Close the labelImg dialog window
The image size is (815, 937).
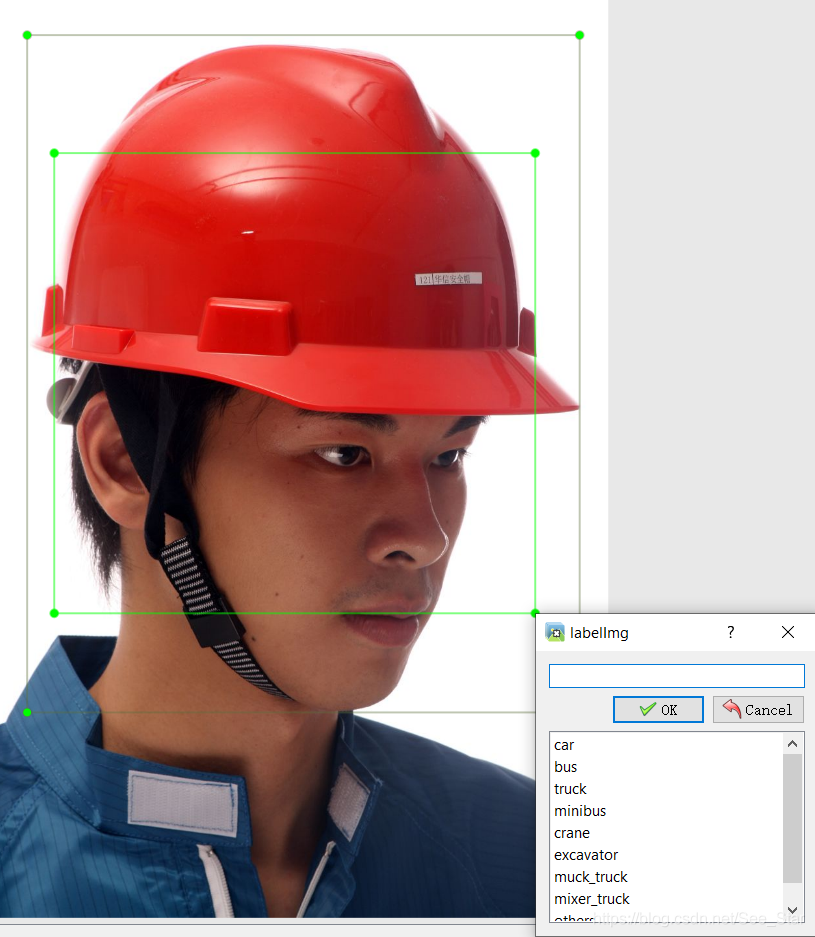(x=788, y=632)
